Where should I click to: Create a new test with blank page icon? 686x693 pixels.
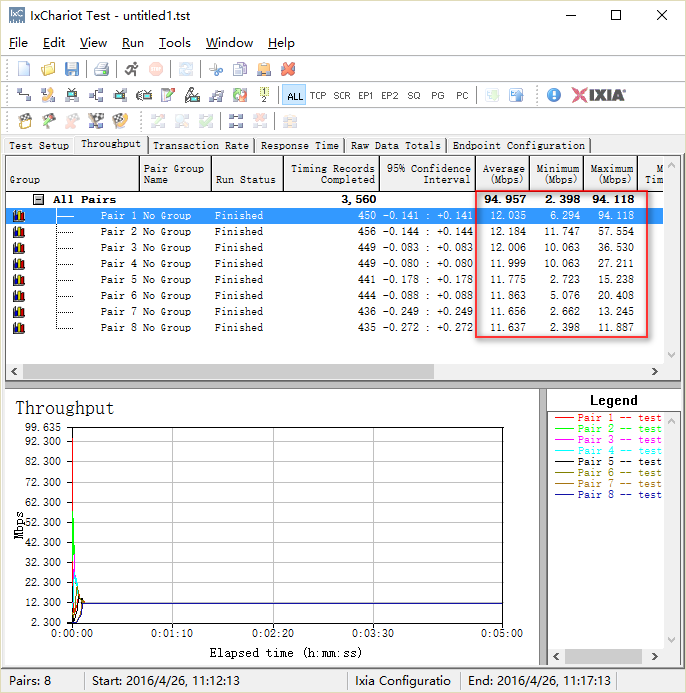point(24,69)
